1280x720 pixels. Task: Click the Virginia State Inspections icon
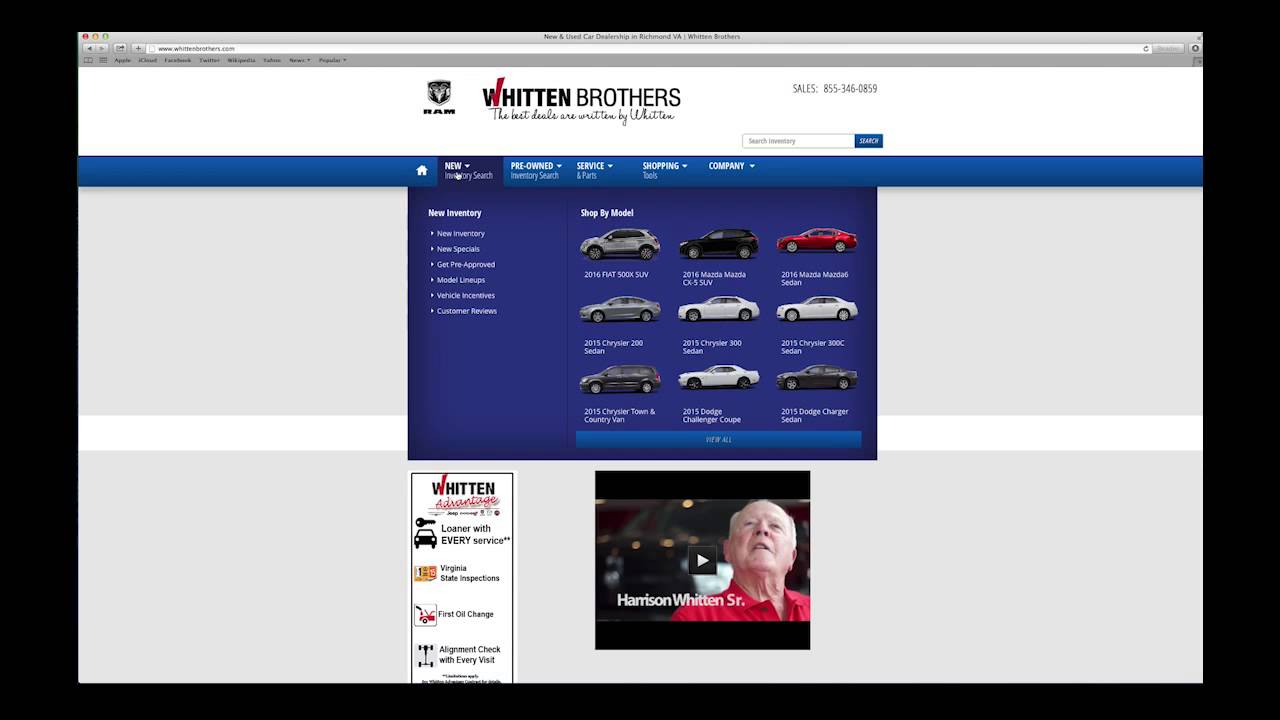point(425,573)
